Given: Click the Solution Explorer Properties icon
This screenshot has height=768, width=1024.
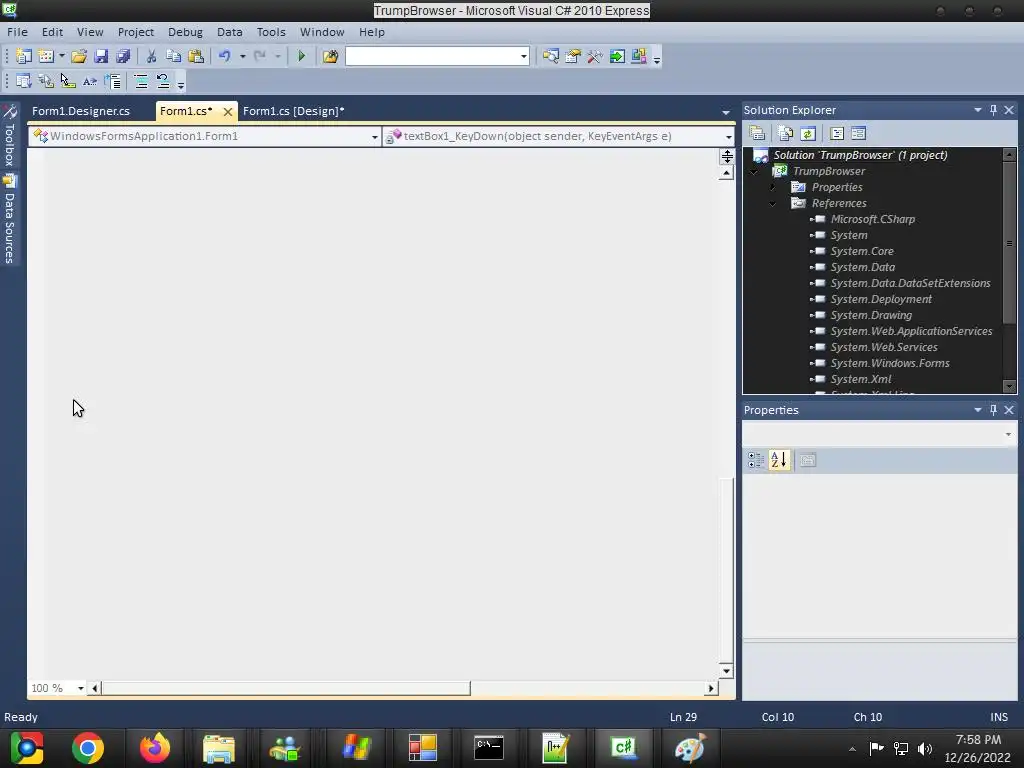Looking at the screenshot, I should [758, 133].
